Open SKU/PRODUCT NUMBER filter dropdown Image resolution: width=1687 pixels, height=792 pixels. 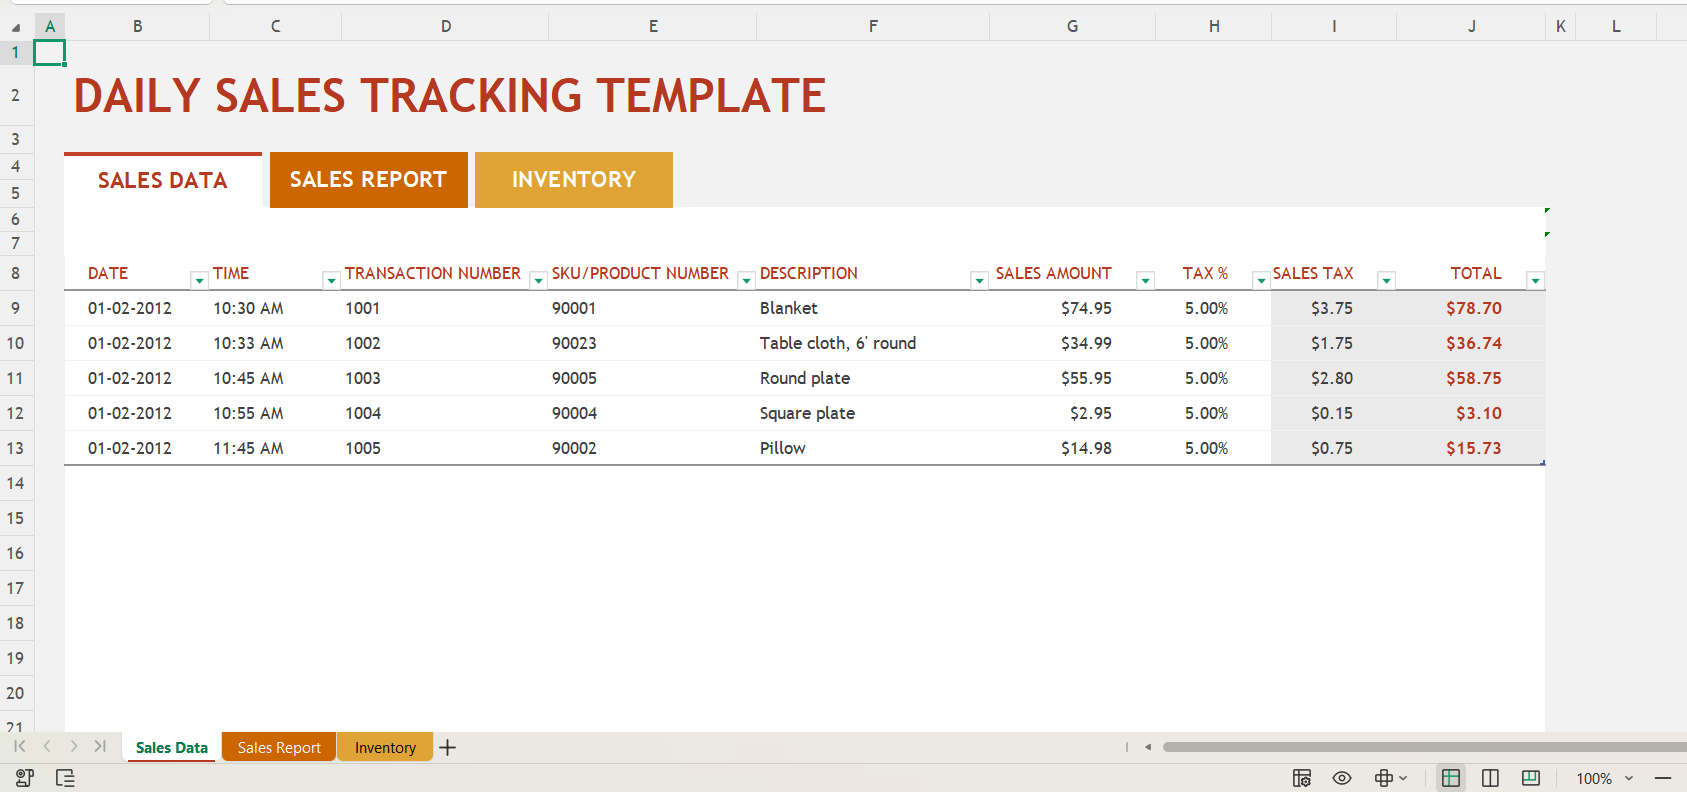coord(746,281)
